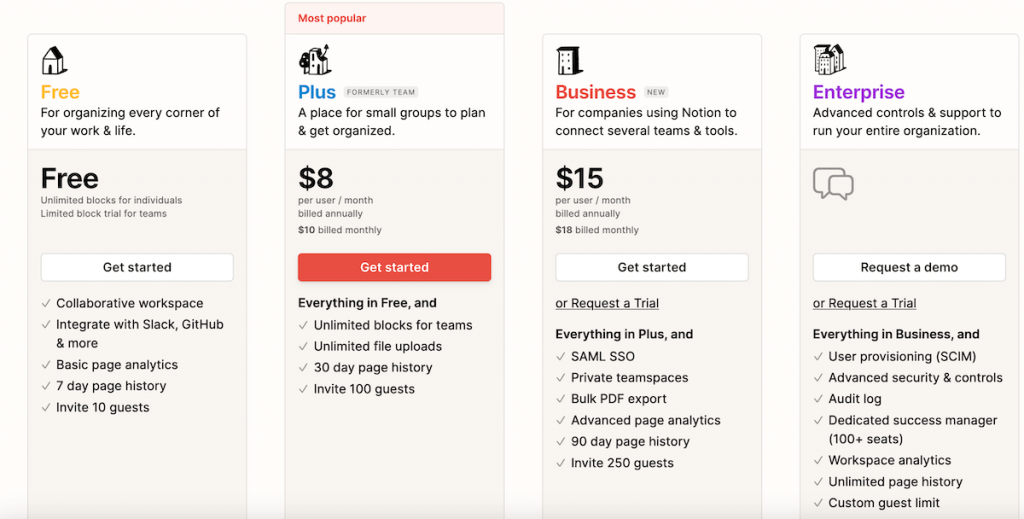Click the FORMERLY TEAM badge
1024x519 pixels.
[x=381, y=92]
